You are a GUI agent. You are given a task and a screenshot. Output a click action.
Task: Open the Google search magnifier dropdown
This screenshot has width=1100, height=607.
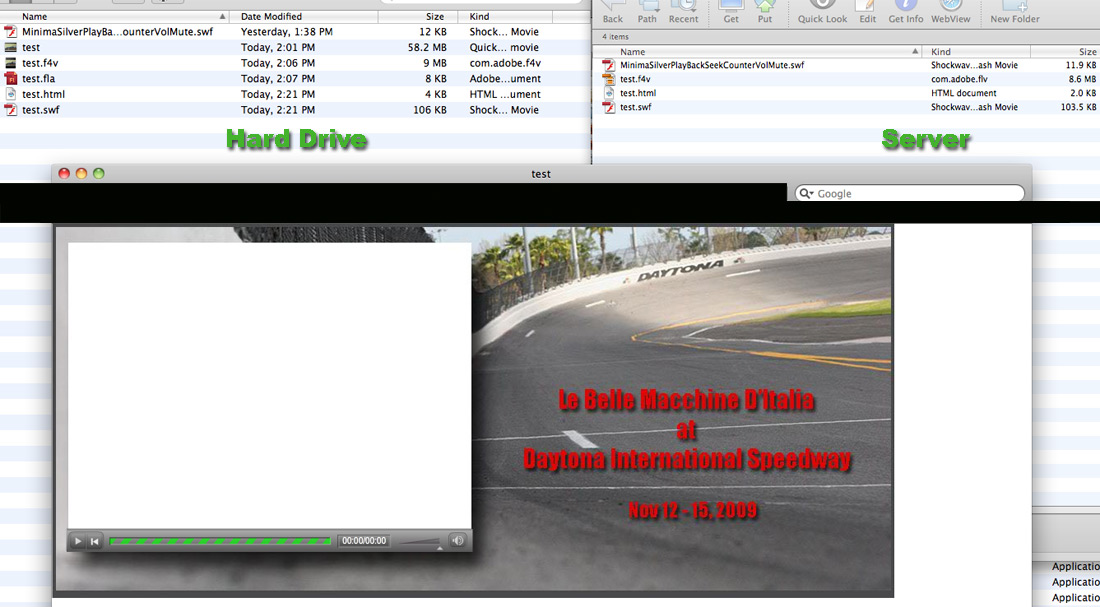tap(806, 193)
